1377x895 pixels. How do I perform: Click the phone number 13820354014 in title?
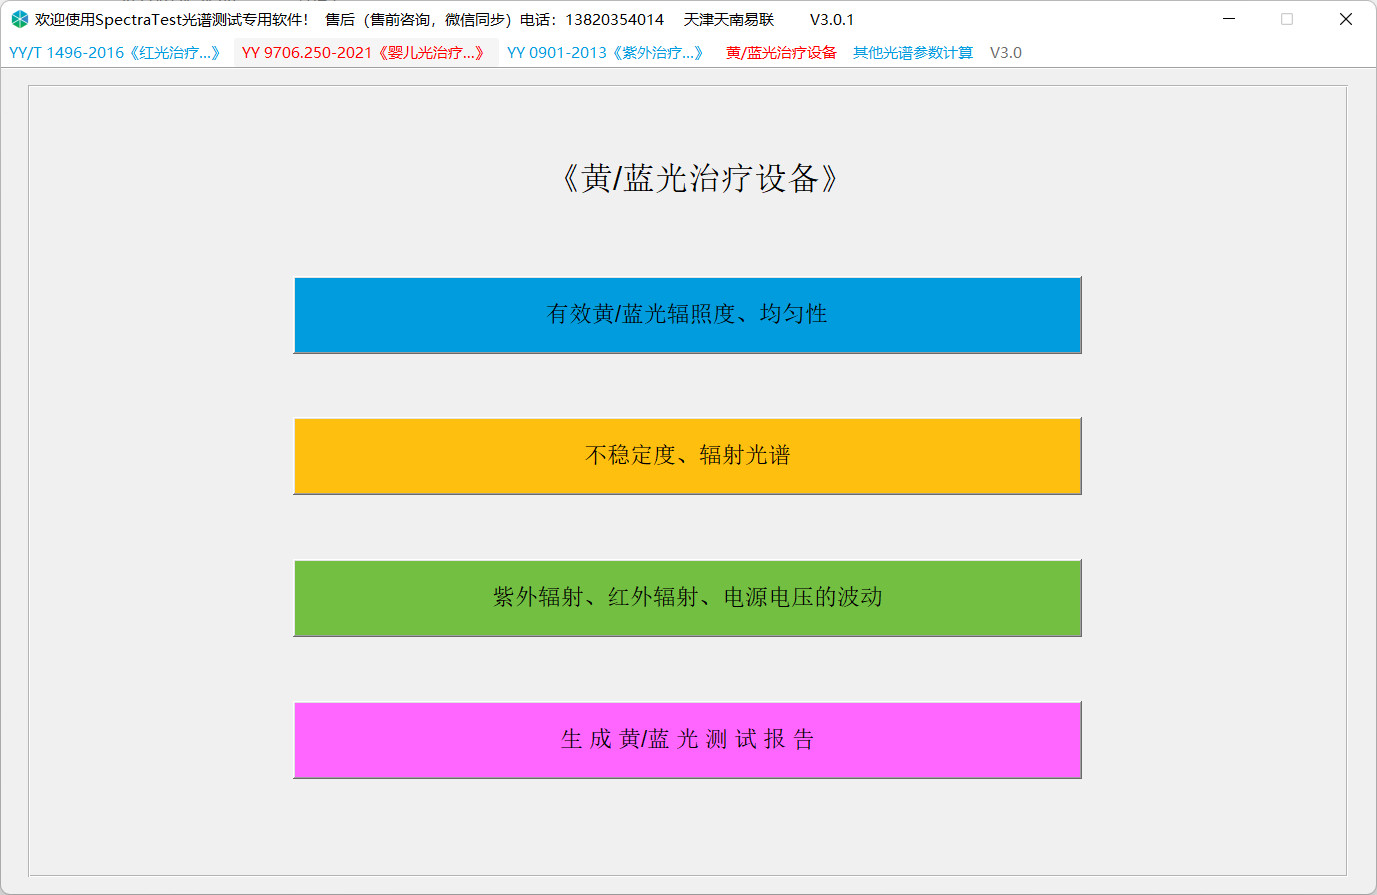click(614, 20)
